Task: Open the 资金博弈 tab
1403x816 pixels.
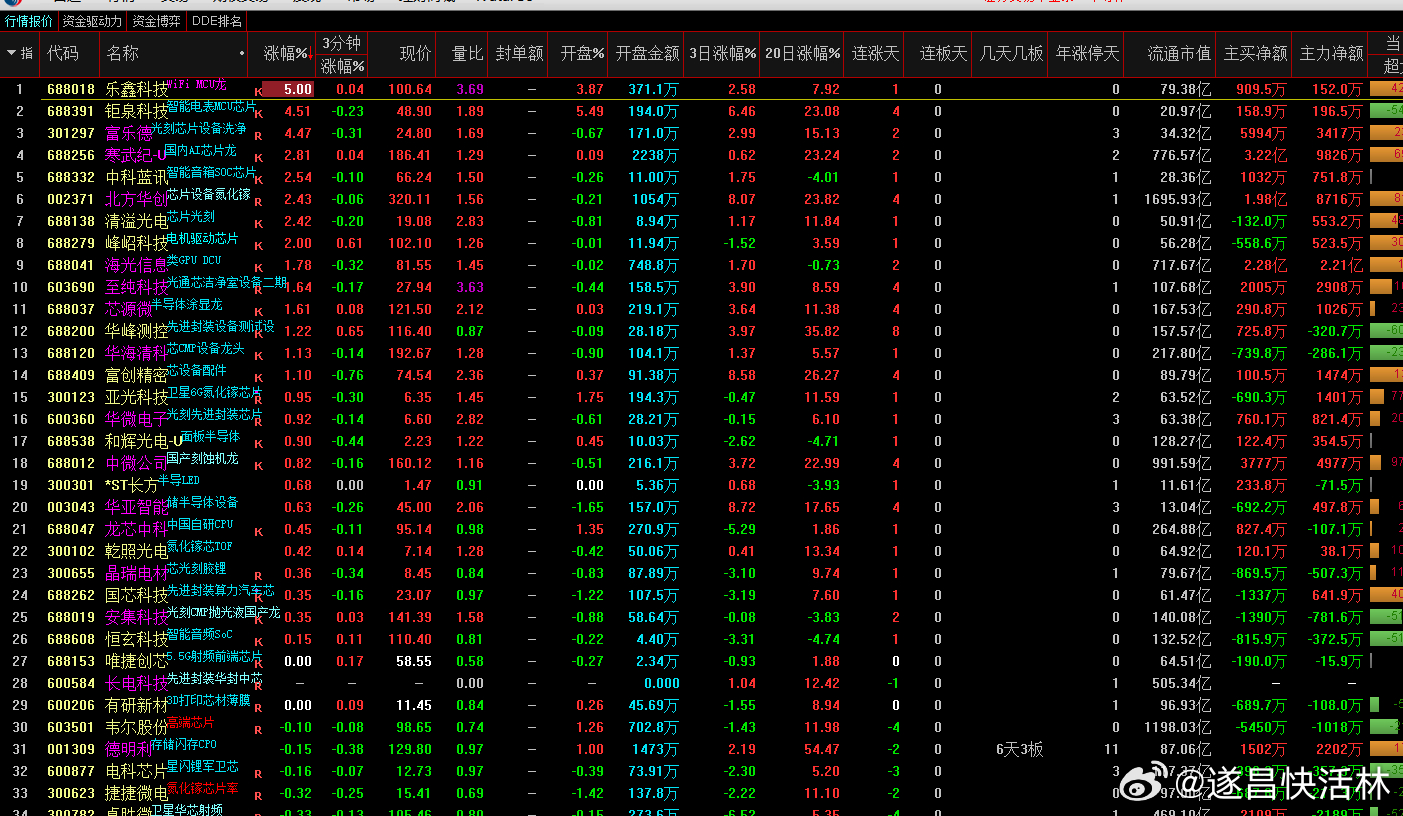Action: [157, 21]
